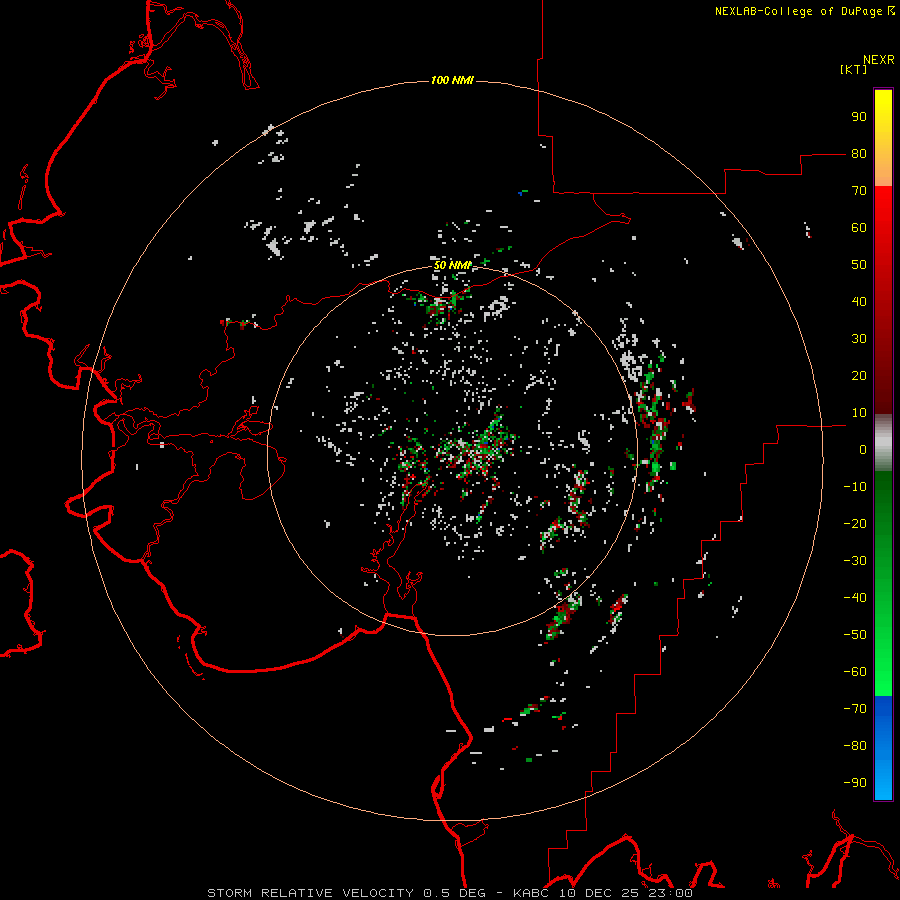This screenshot has height=900, width=900.
Task: Click the 90 value on velocity scale
Action: point(859,117)
